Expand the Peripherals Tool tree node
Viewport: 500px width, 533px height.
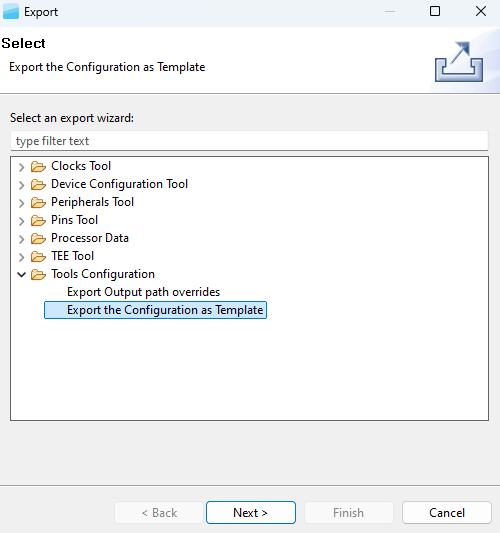[21, 203]
